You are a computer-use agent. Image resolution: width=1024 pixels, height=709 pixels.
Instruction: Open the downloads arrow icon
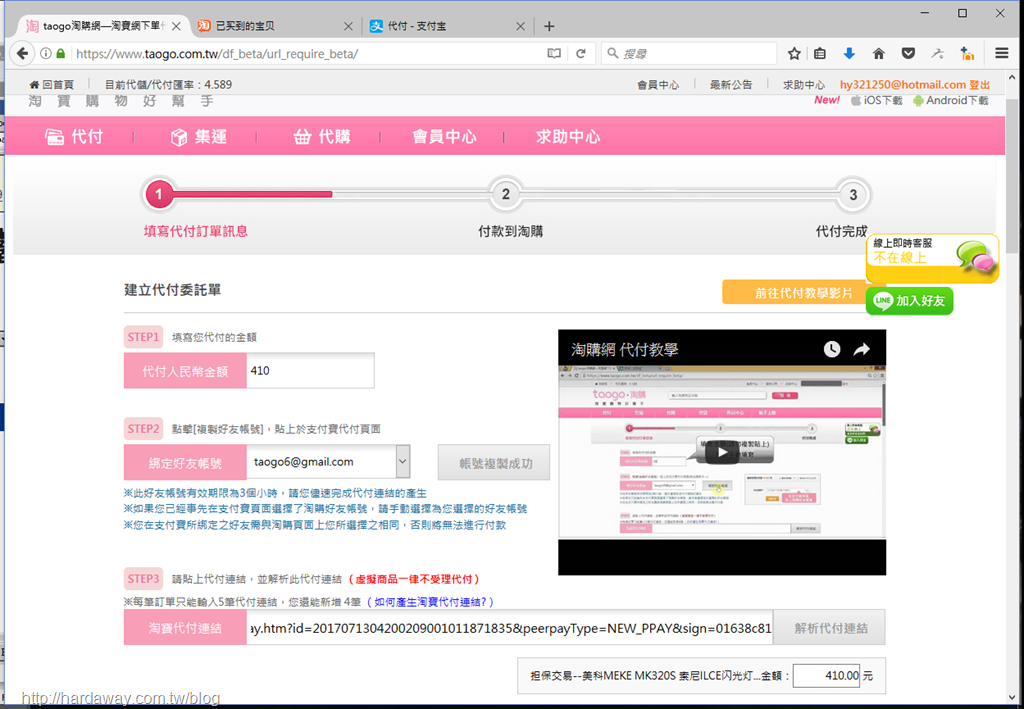849,54
